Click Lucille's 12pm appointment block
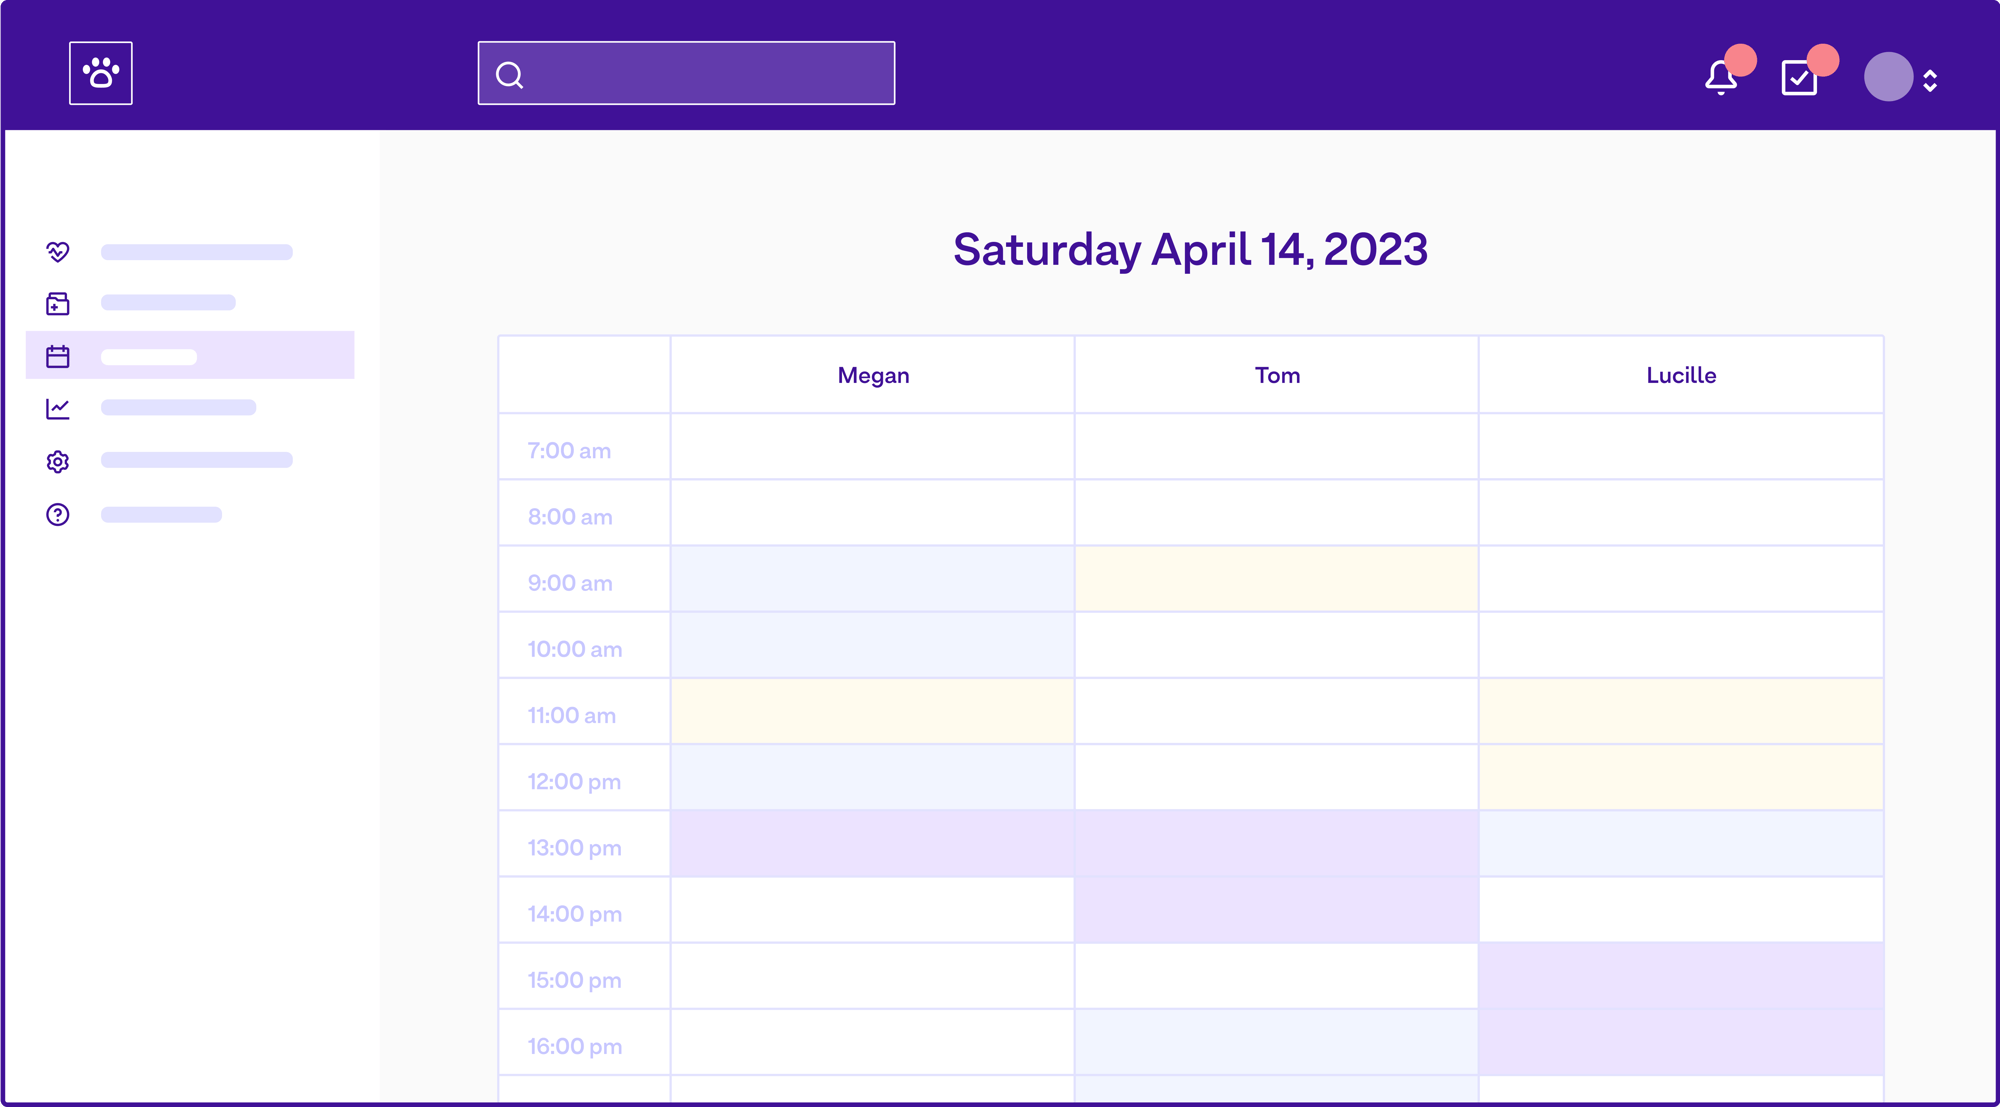2000x1107 pixels. click(x=1680, y=780)
